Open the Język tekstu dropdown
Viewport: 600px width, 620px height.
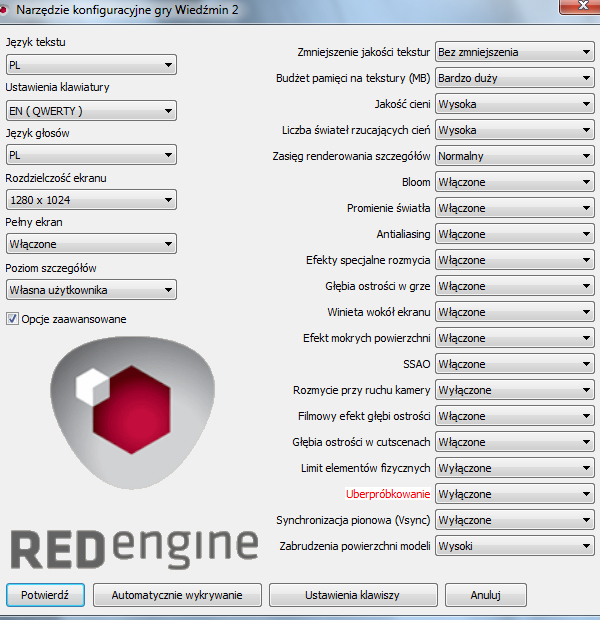pyautogui.click(x=91, y=67)
